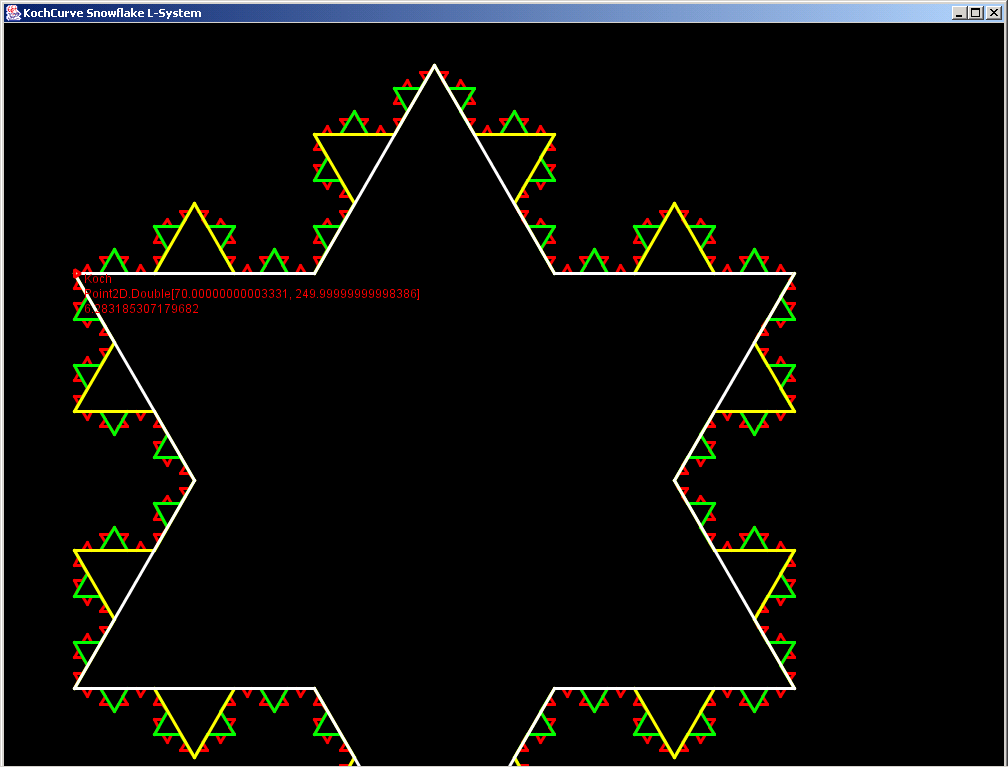Click the red Koch label text
Image resolution: width=1008 pixels, height=768 pixels.
pos(98,279)
